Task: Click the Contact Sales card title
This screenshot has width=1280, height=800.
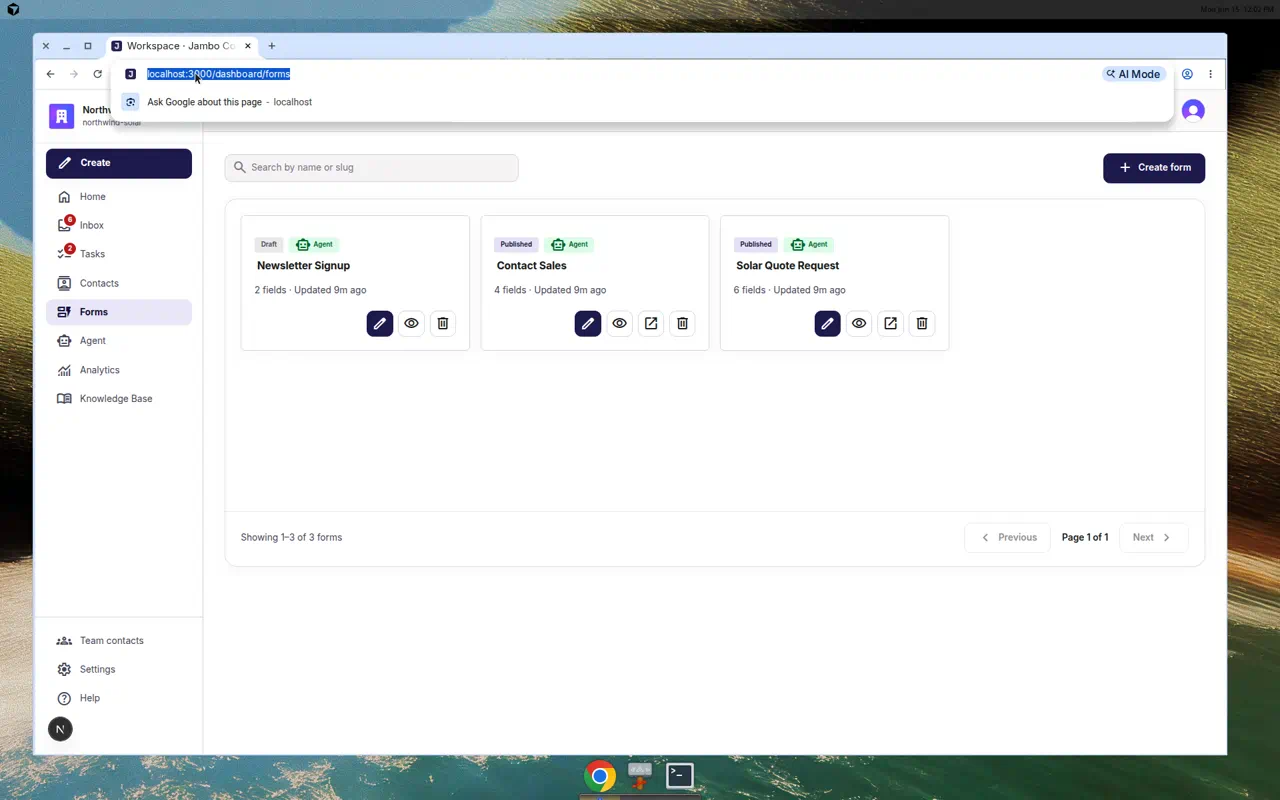Action: tap(531, 266)
